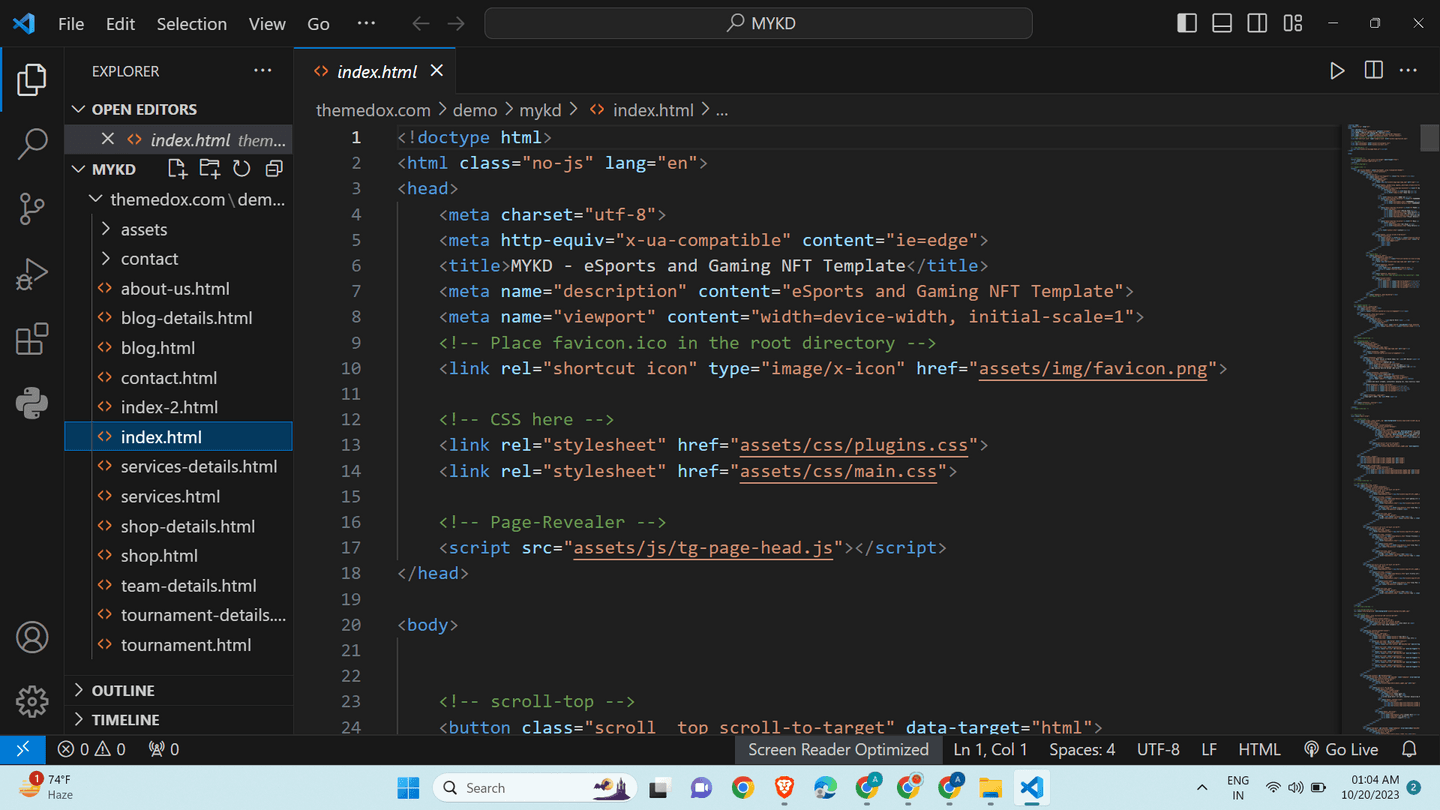Refresh the Explorer file tree

(x=242, y=169)
